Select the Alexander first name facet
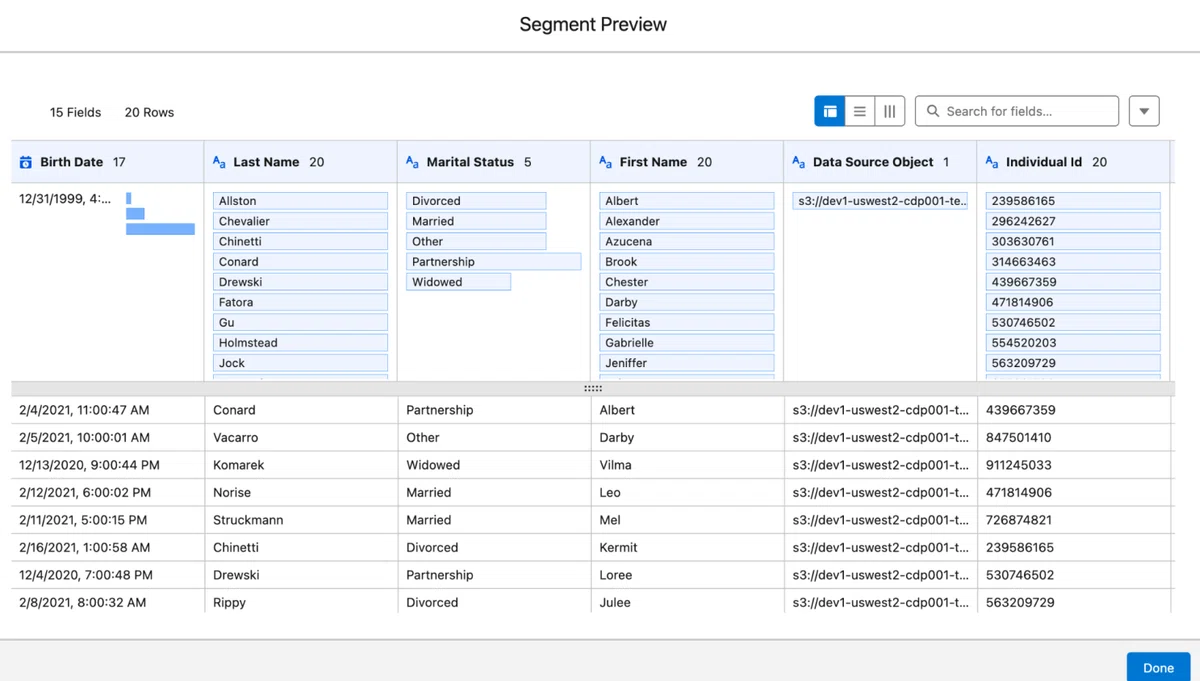 (x=687, y=221)
